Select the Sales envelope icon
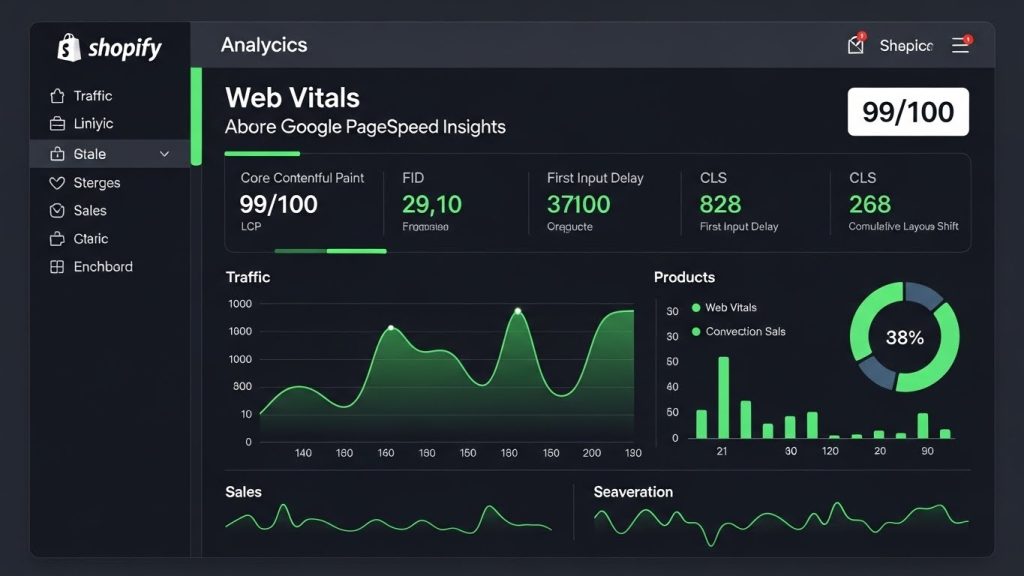 pos(59,210)
